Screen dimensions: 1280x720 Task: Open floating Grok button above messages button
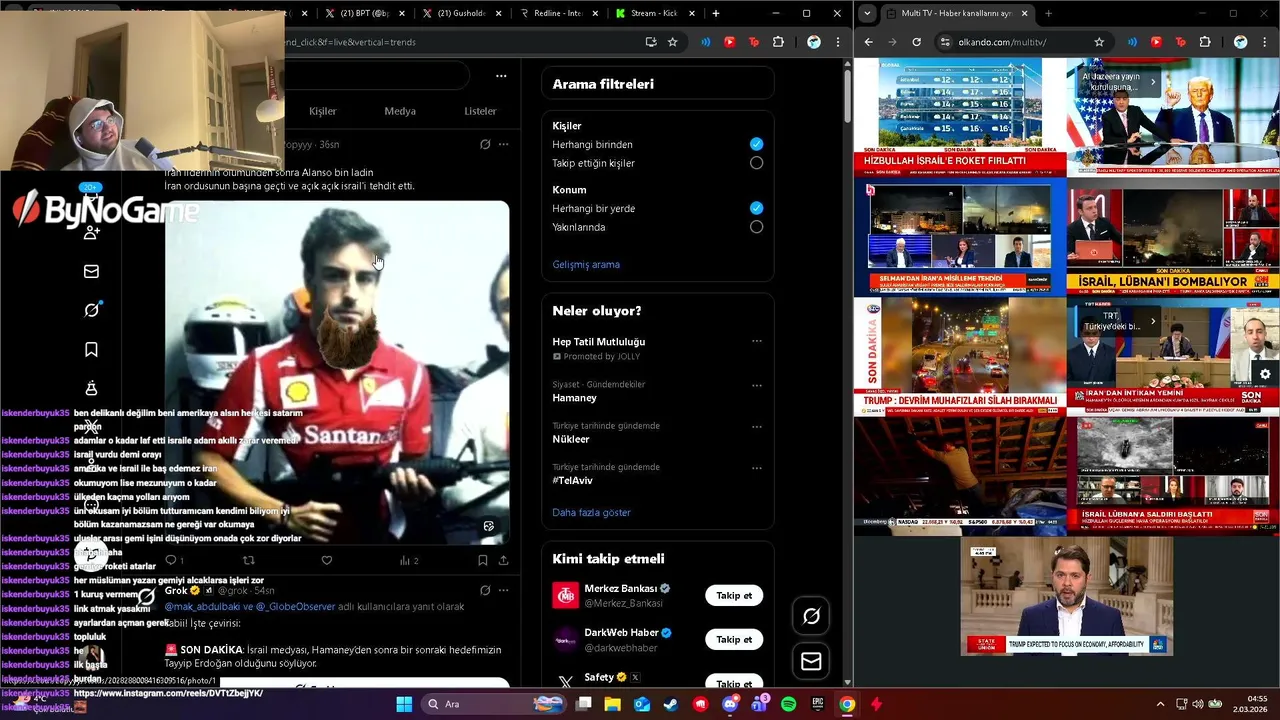pos(811,617)
